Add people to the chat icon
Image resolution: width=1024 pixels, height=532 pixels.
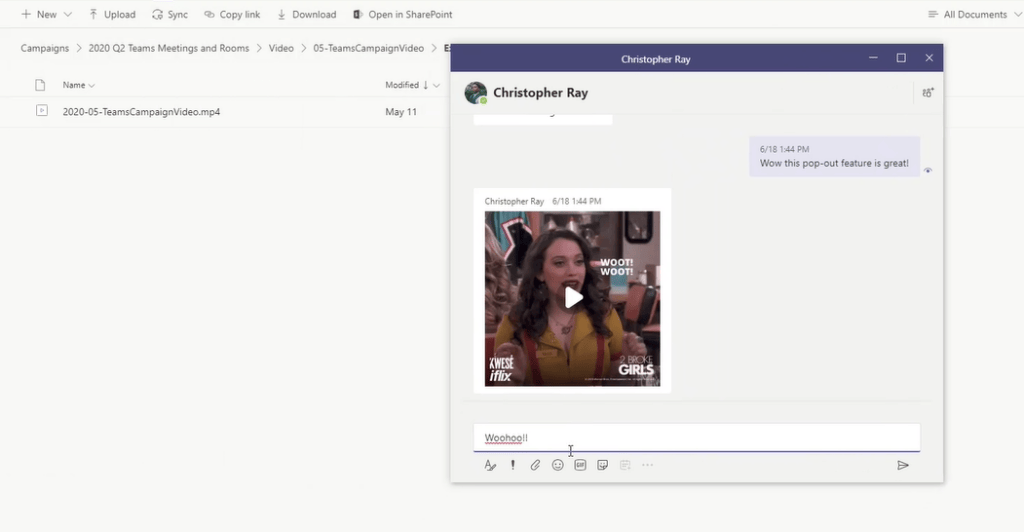928,93
